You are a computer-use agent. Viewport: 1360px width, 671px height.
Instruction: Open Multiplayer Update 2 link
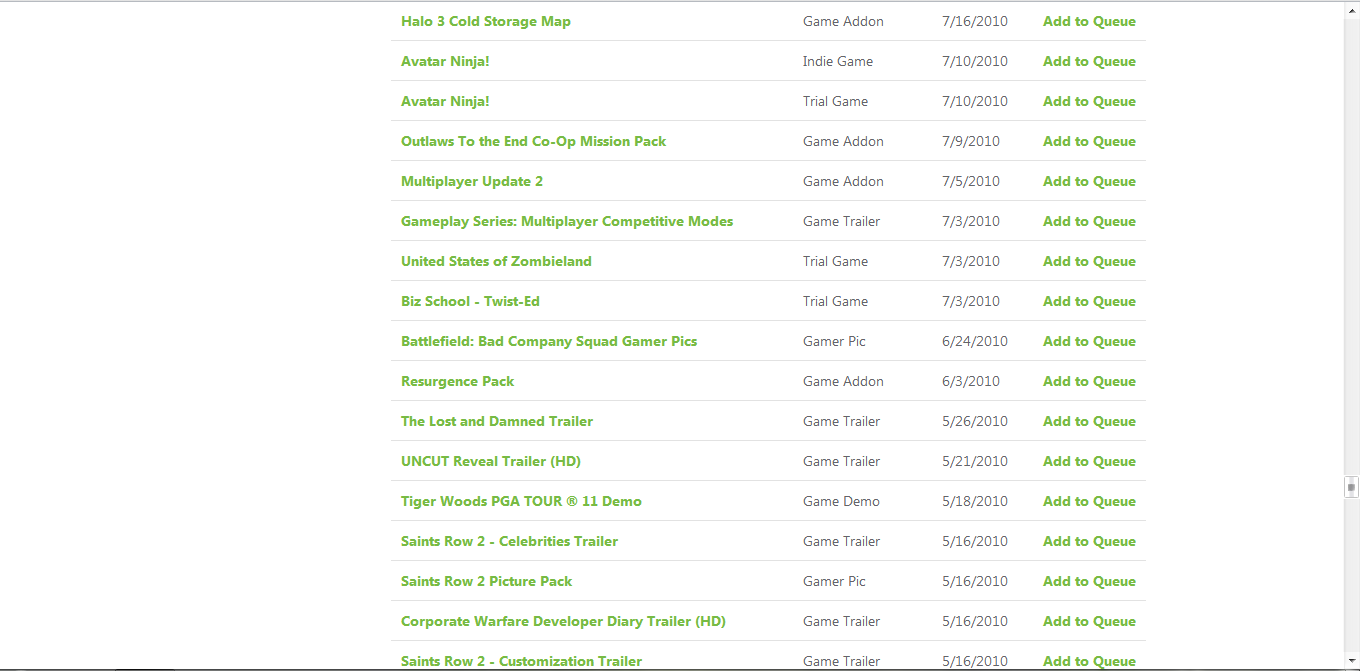(472, 181)
